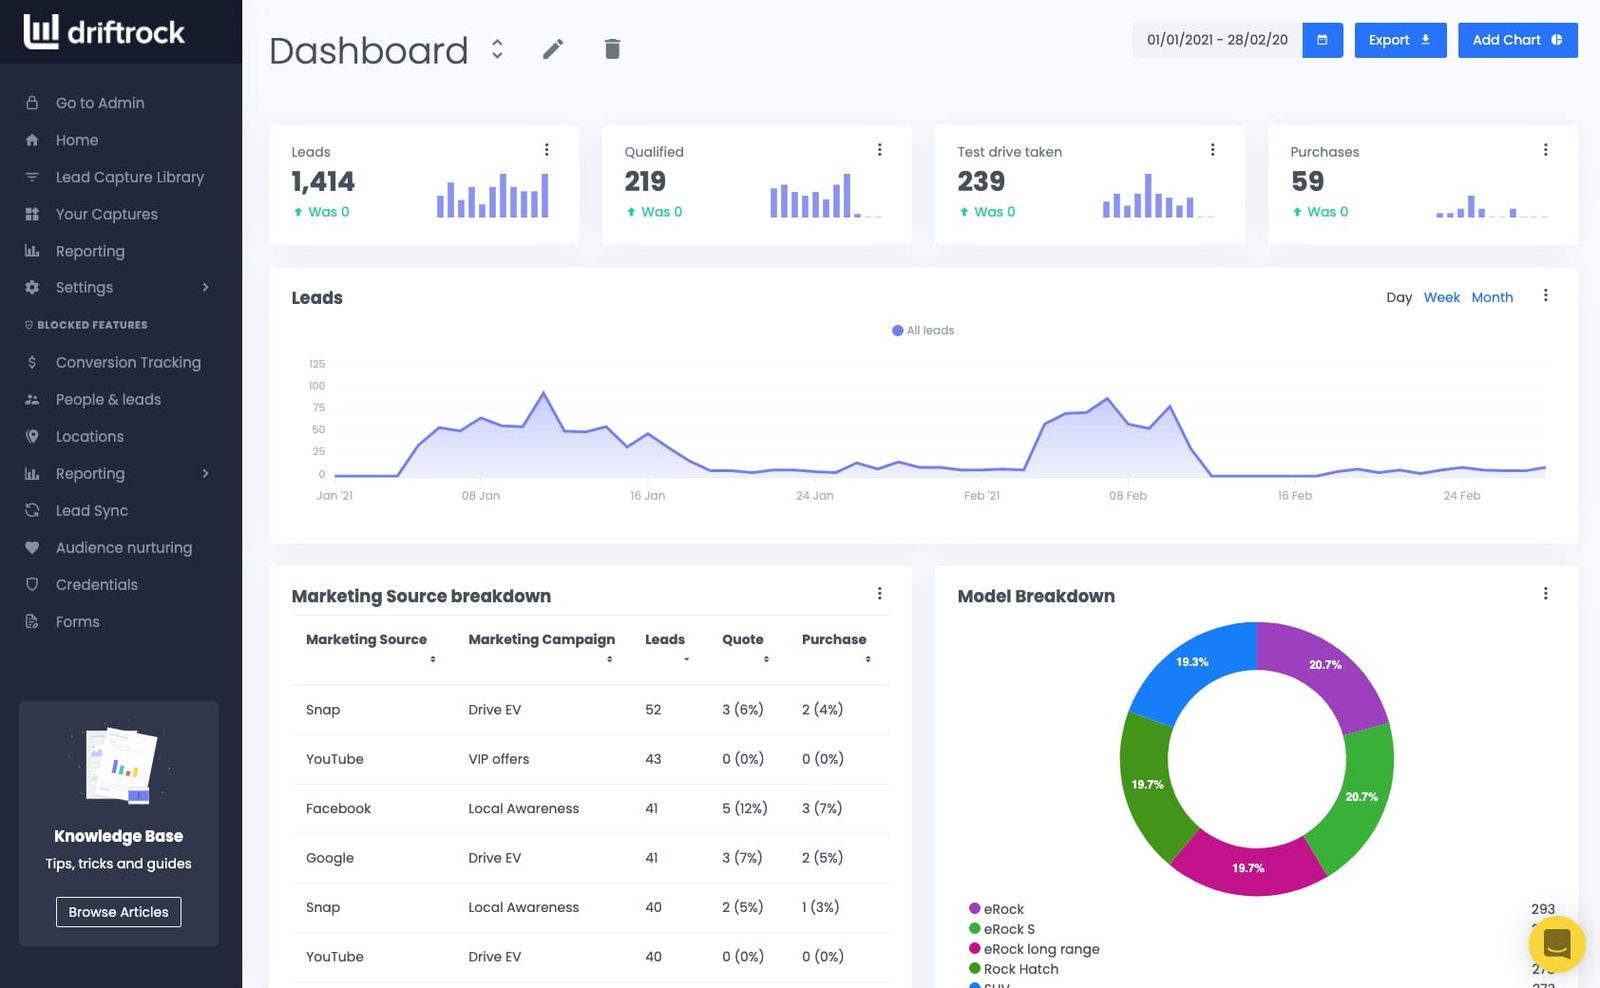
Task: Open three-dot menu on Leads card
Action: pos(546,150)
